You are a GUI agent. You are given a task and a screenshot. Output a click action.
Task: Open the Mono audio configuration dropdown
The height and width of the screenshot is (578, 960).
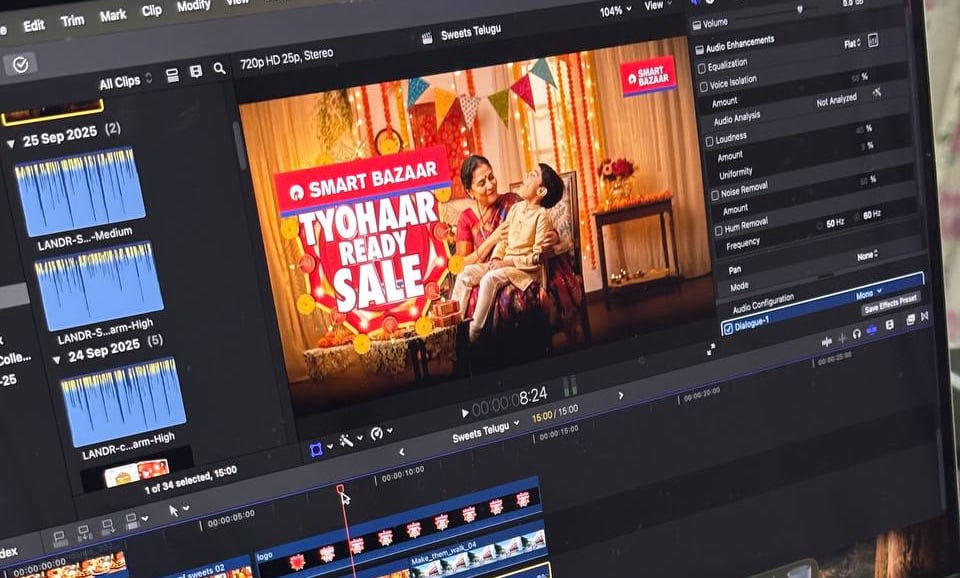(x=868, y=294)
